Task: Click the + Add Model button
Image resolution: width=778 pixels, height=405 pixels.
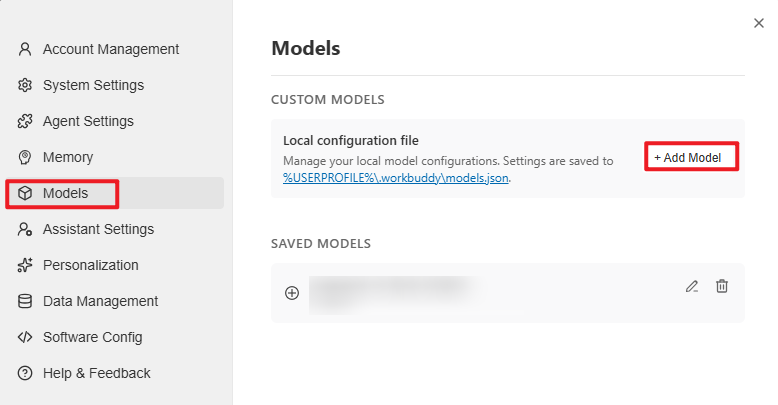Action: 691,157
